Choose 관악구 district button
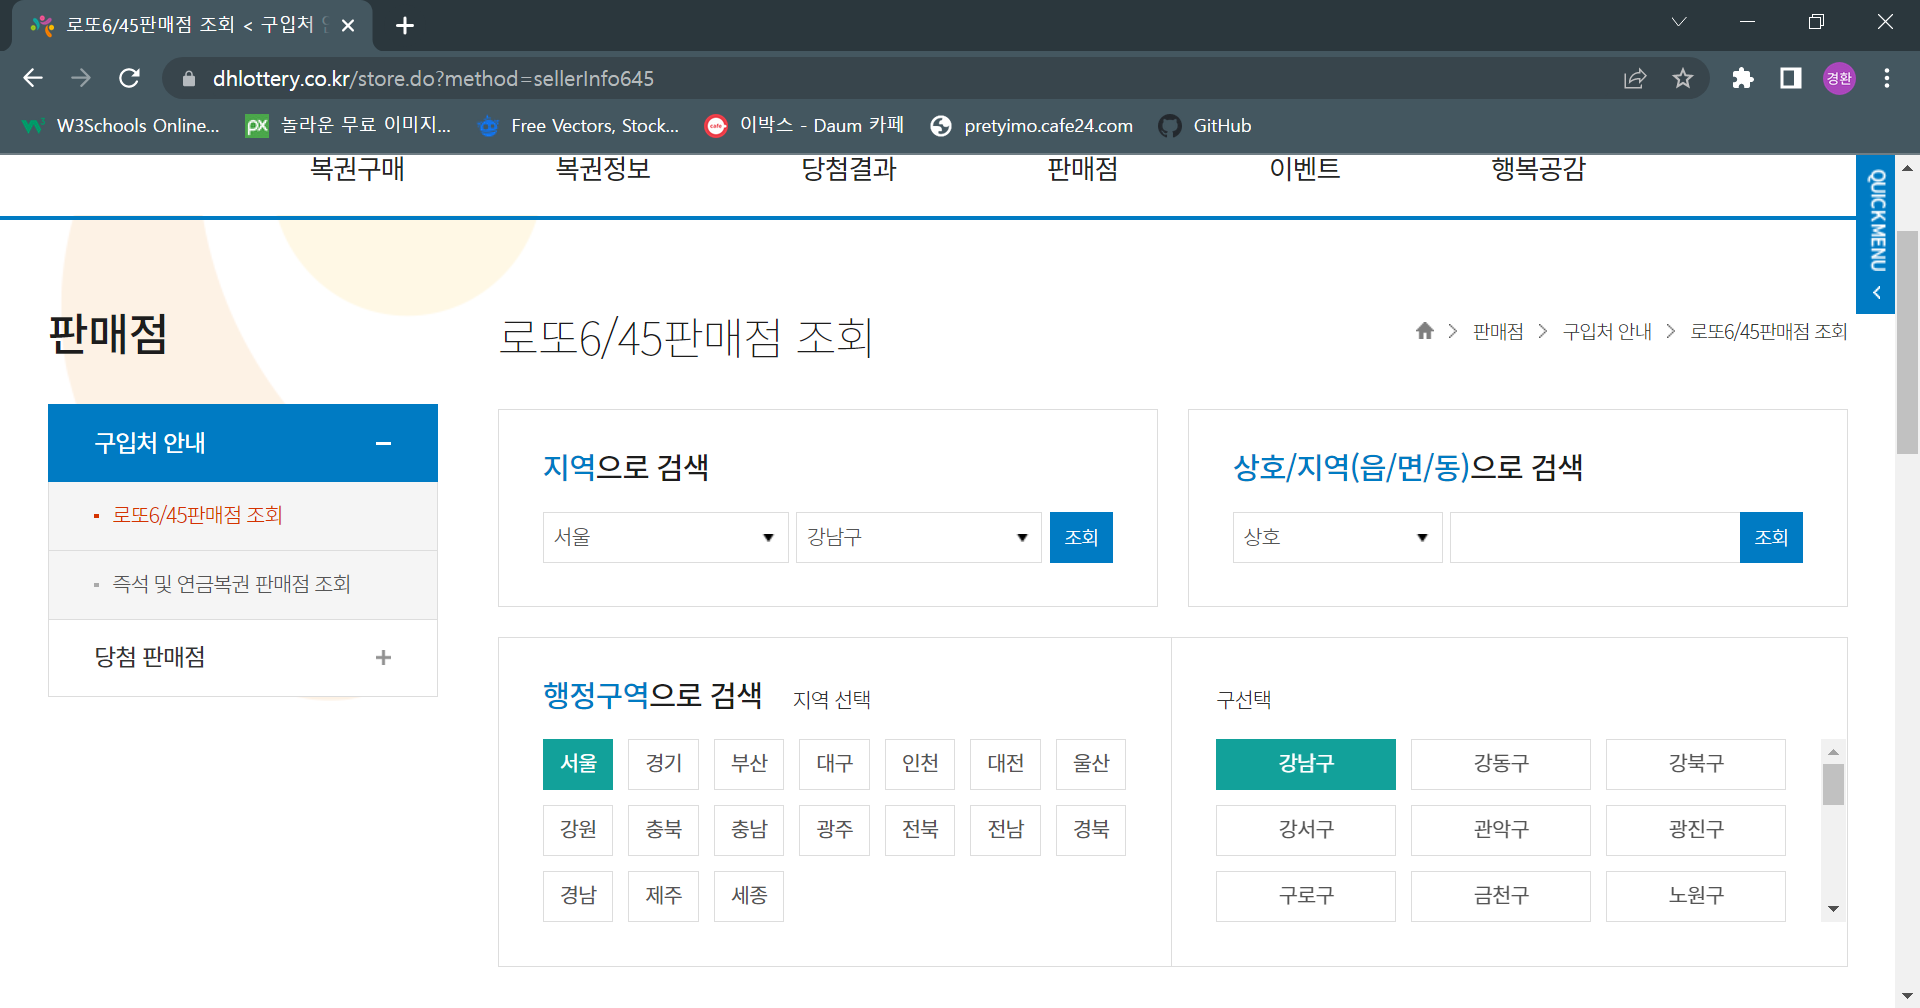The width and height of the screenshot is (1920, 1008). click(x=1501, y=830)
